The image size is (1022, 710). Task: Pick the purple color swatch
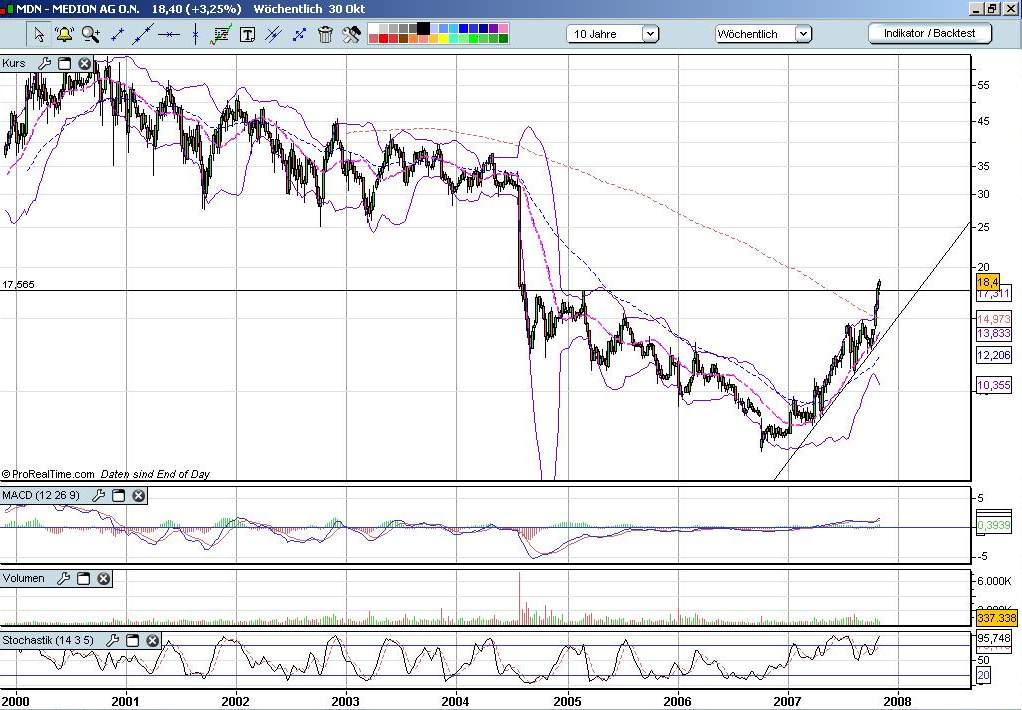[493, 28]
